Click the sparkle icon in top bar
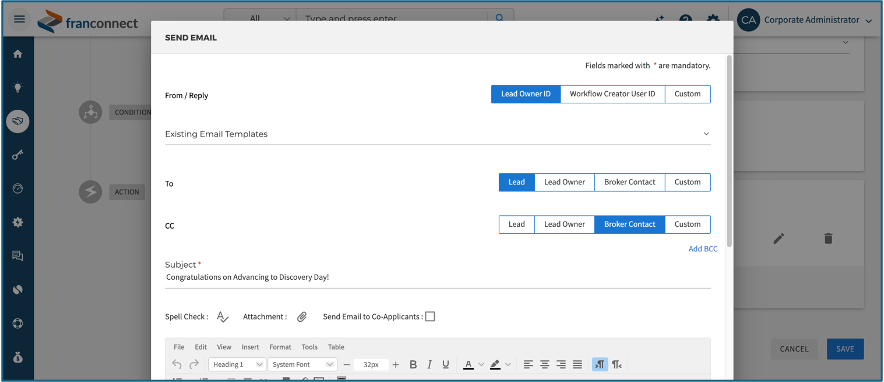Screen dimensions: 884x382 click(x=659, y=19)
